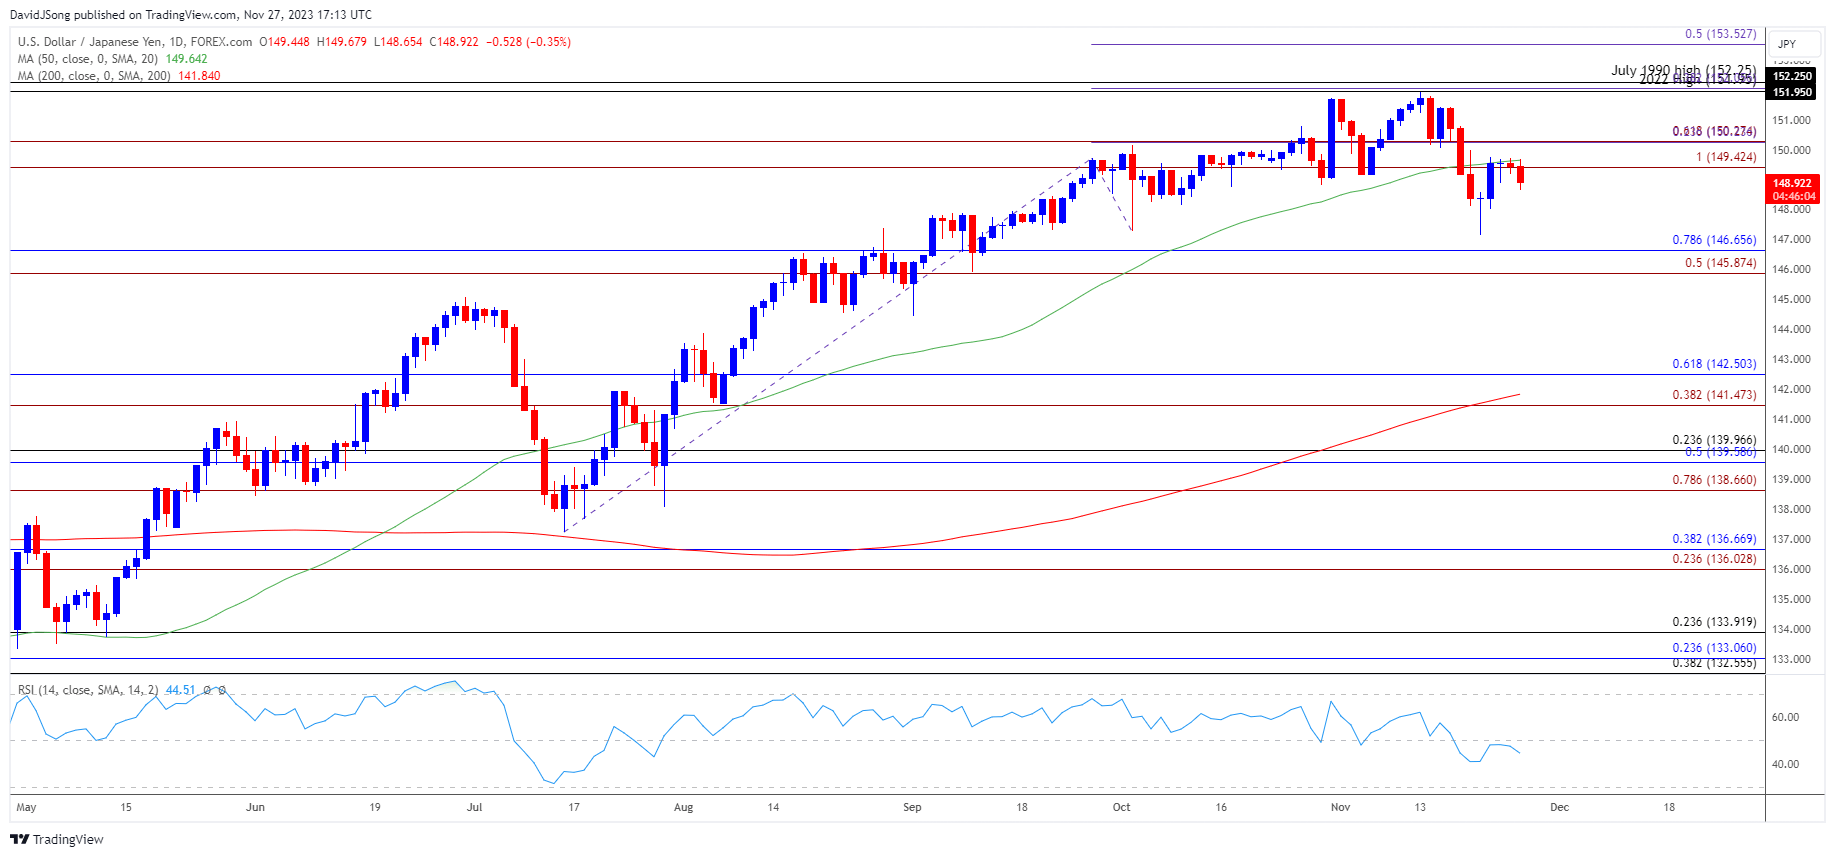Select the 0.382 (136.669) Fibonacci label
Viewport: 1835px width, 857px height.
[x=1714, y=539]
